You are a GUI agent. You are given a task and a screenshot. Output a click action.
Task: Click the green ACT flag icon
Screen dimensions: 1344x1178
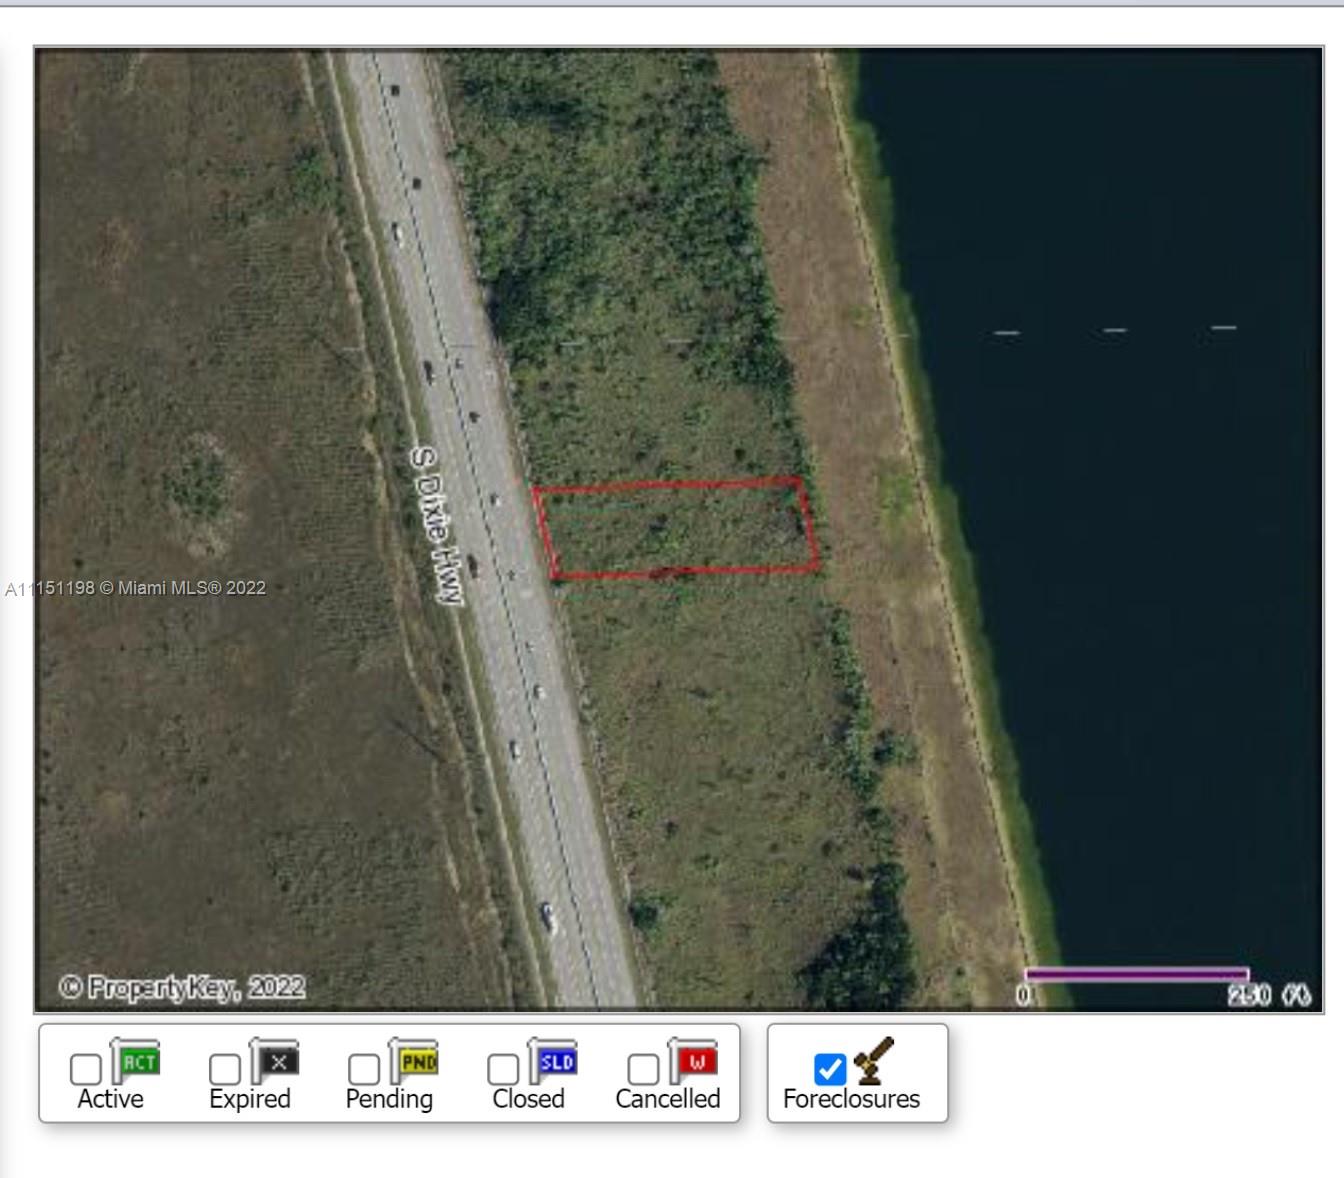[x=136, y=1061]
